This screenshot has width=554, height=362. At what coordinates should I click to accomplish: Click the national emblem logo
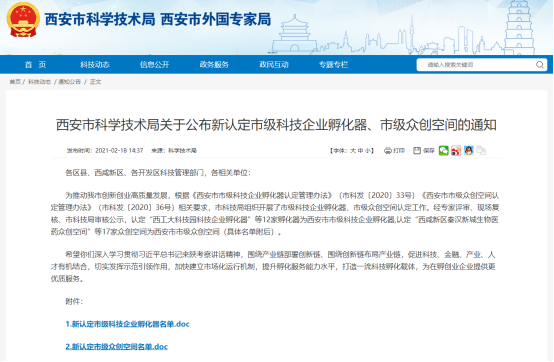[x=23, y=20]
